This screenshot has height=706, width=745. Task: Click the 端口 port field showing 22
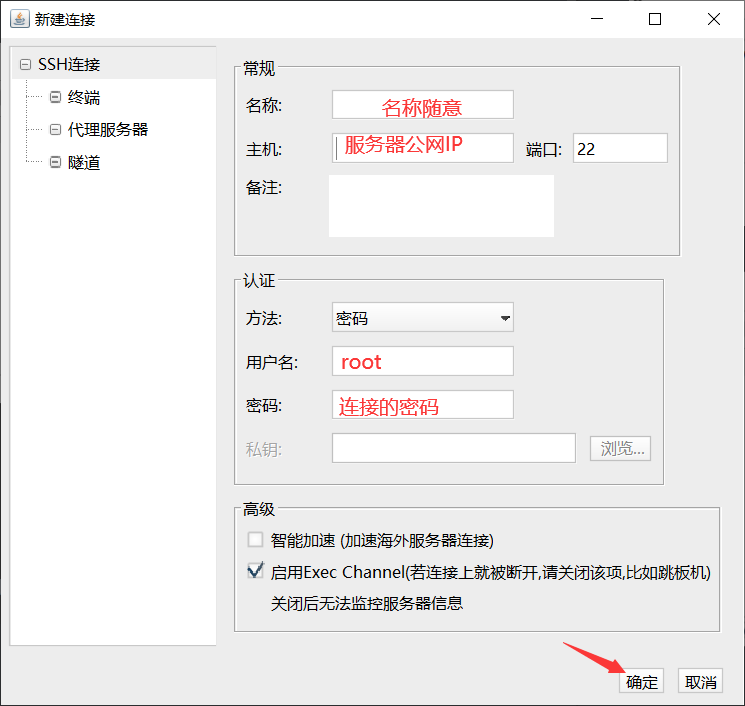(x=620, y=148)
